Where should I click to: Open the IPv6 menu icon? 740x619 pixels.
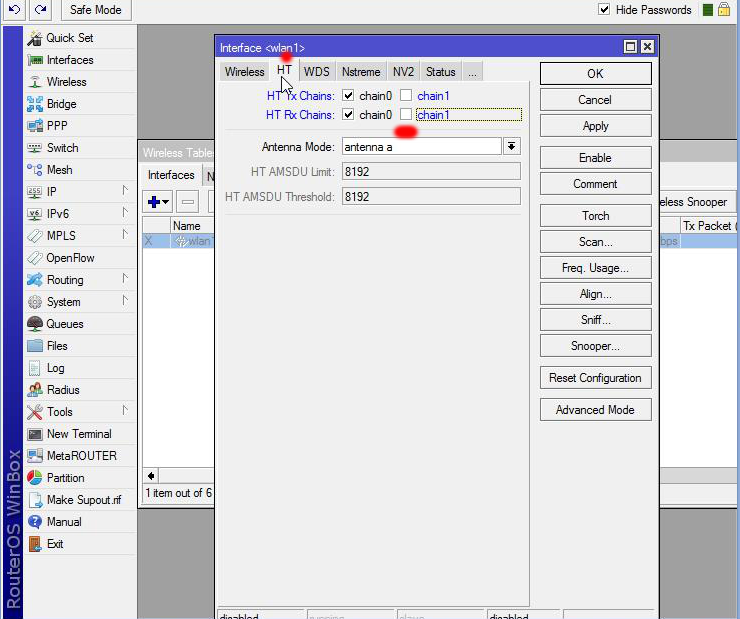(35, 214)
